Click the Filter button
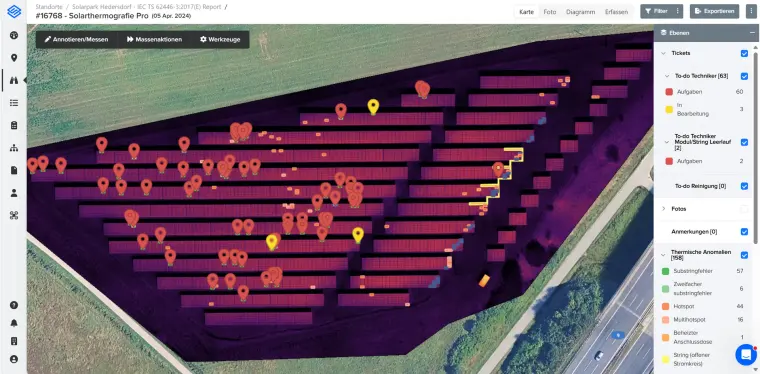Viewport: 760px width, 374px height. 657,11
